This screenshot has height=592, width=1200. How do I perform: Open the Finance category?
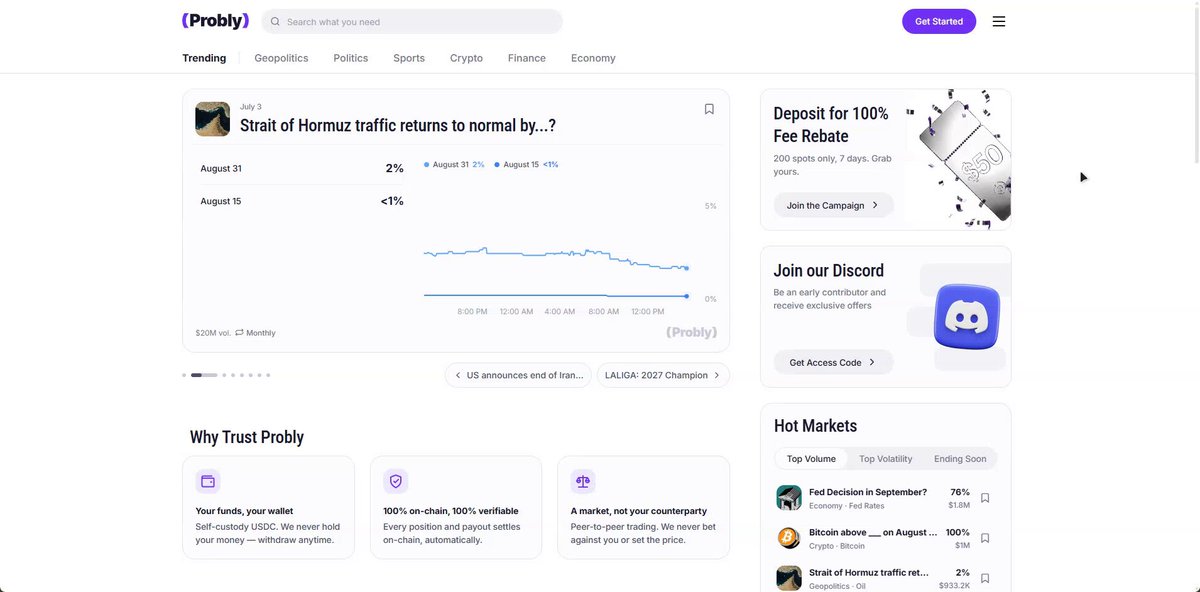[527, 58]
